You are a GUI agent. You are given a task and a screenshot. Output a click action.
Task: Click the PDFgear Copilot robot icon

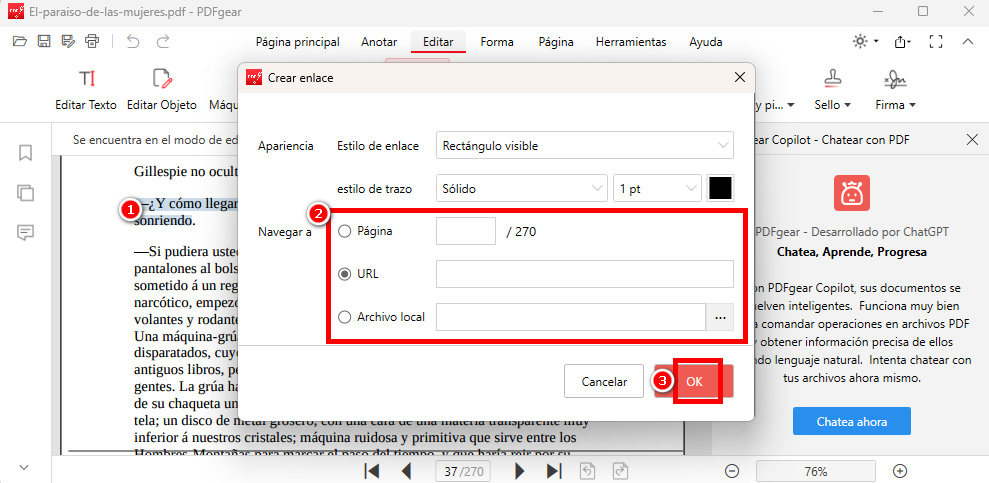(851, 193)
